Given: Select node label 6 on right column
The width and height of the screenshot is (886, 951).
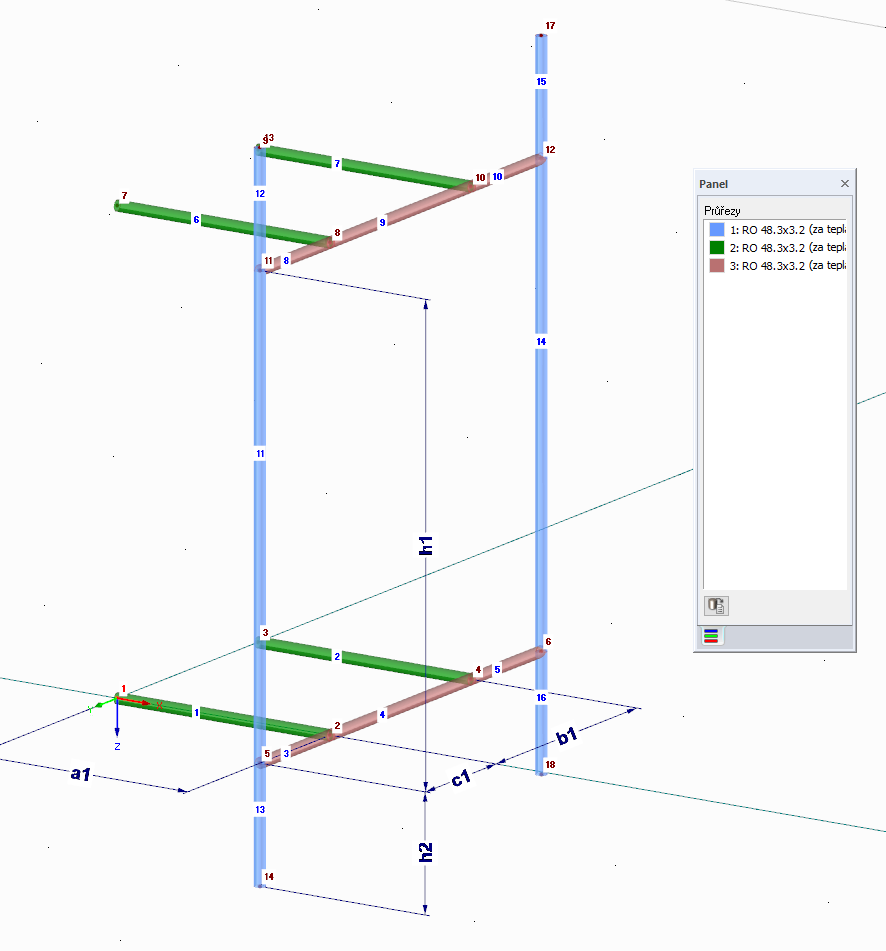Looking at the screenshot, I should [548, 641].
